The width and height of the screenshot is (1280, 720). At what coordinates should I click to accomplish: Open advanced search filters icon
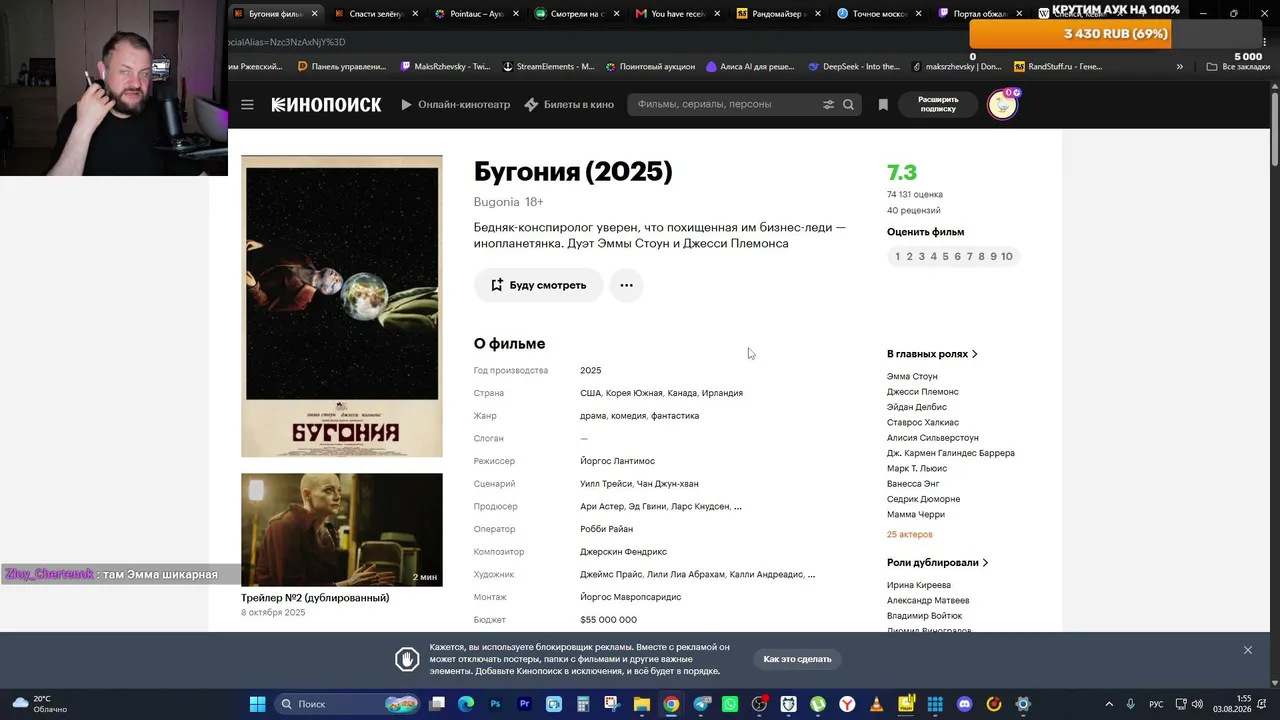coord(828,104)
